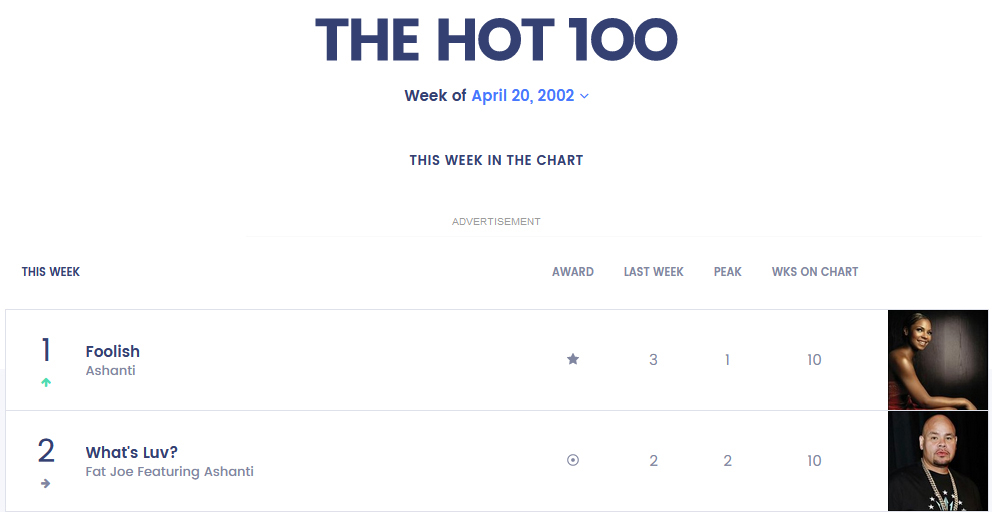The height and width of the screenshot is (512, 992).
Task: Click the WKS ON CHART column header
Action: 815,272
